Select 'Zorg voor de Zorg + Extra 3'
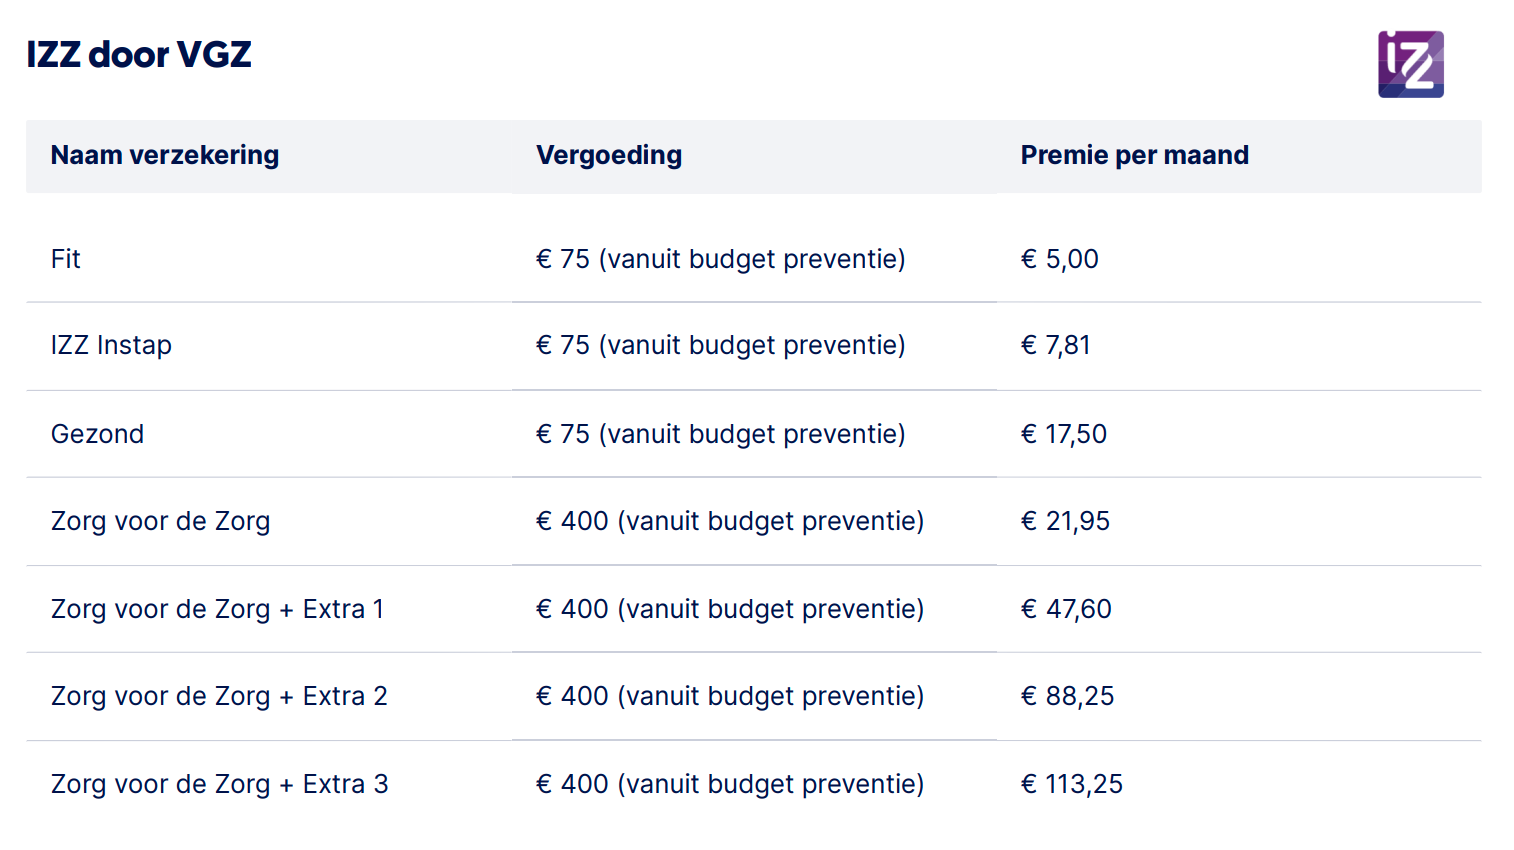The height and width of the screenshot is (850, 1514). click(x=219, y=784)
